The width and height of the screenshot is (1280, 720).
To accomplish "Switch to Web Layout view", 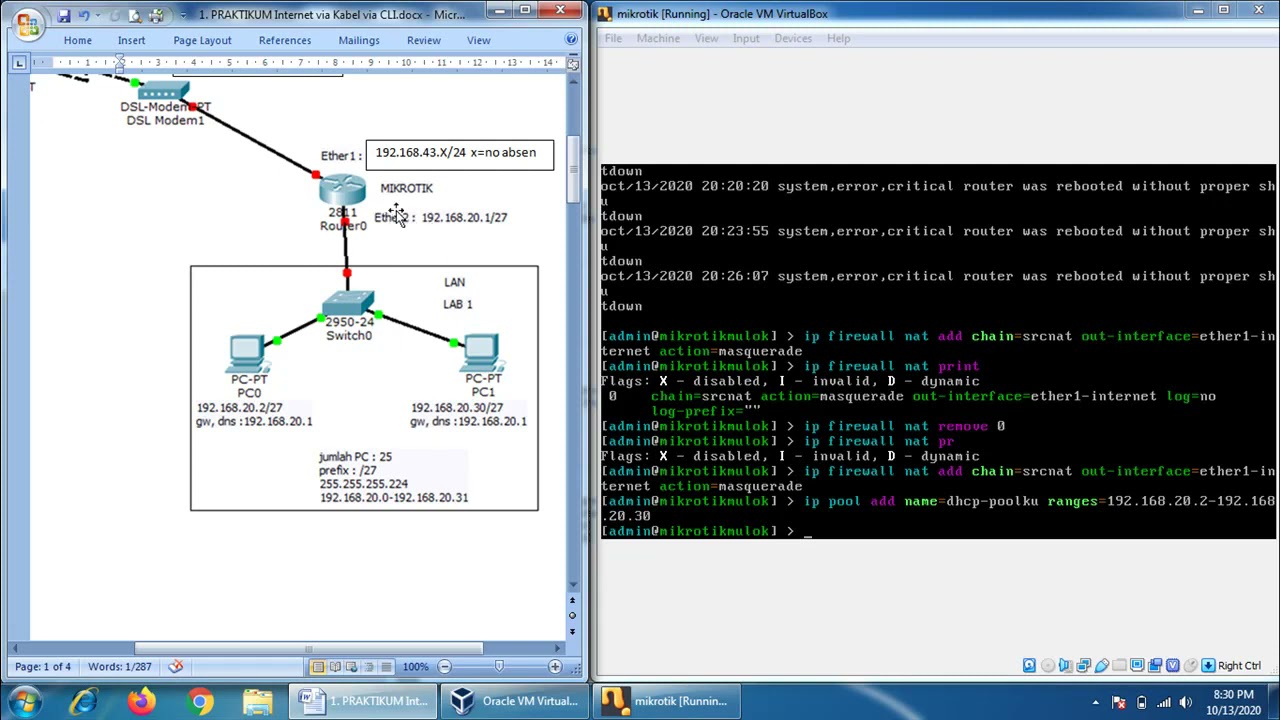I will coord(351,667).
